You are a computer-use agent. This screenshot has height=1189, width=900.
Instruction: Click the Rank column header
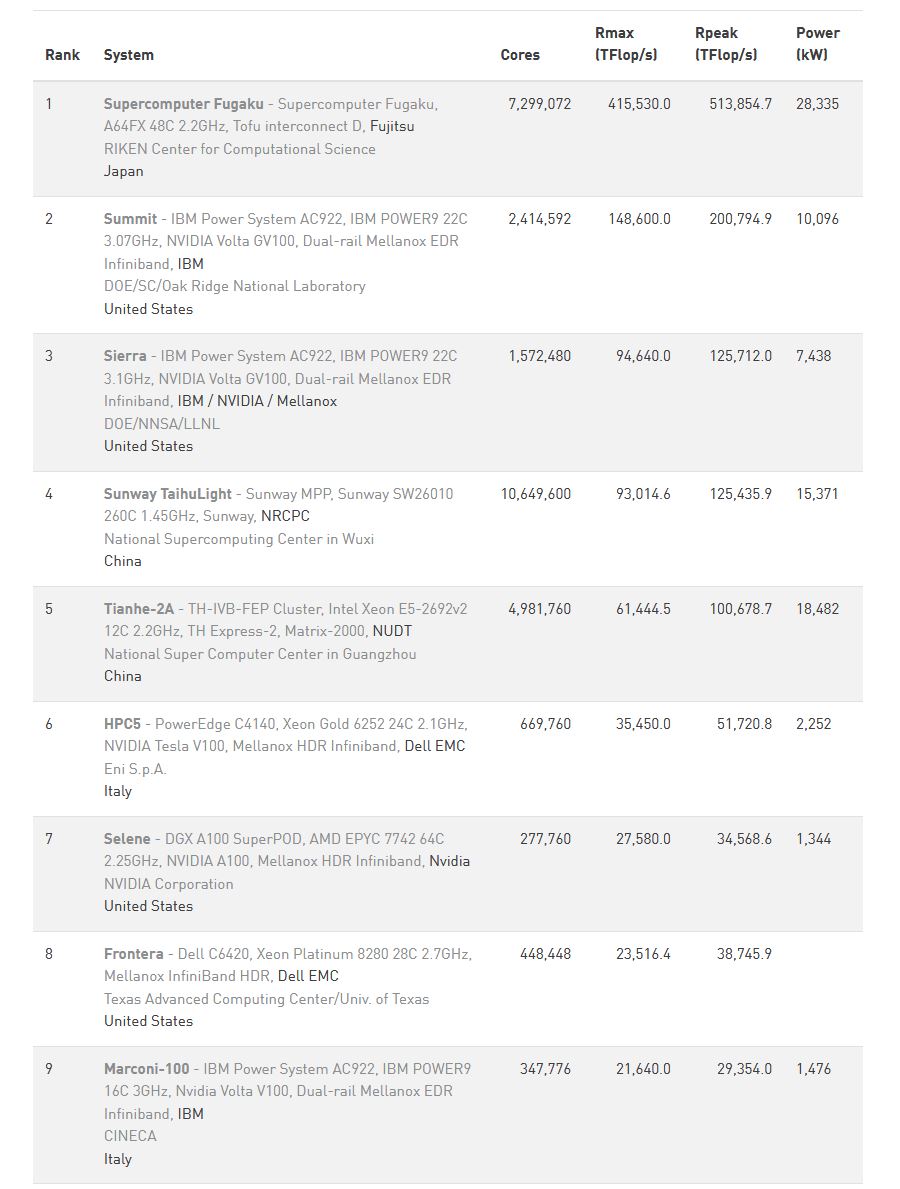point(62,55)
